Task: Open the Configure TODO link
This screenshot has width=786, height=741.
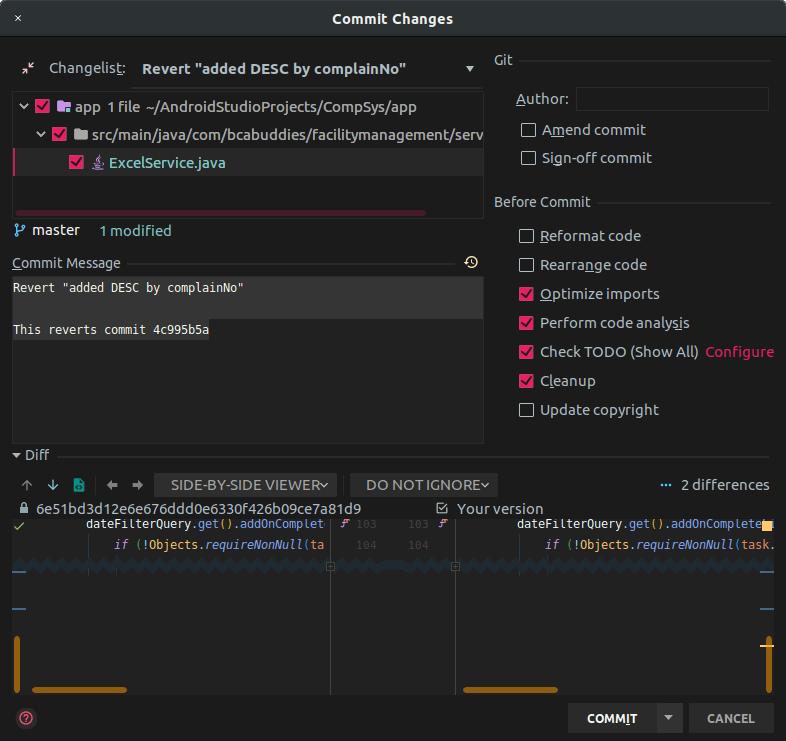Action: pyautogui.click(x=739, y=352)
